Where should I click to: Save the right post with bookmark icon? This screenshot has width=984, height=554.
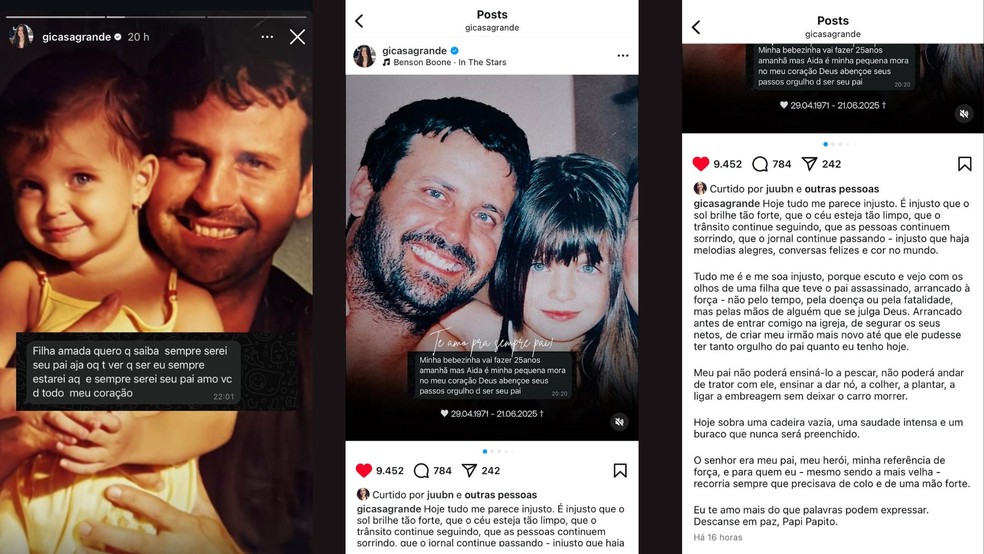[x=965, y=164]
